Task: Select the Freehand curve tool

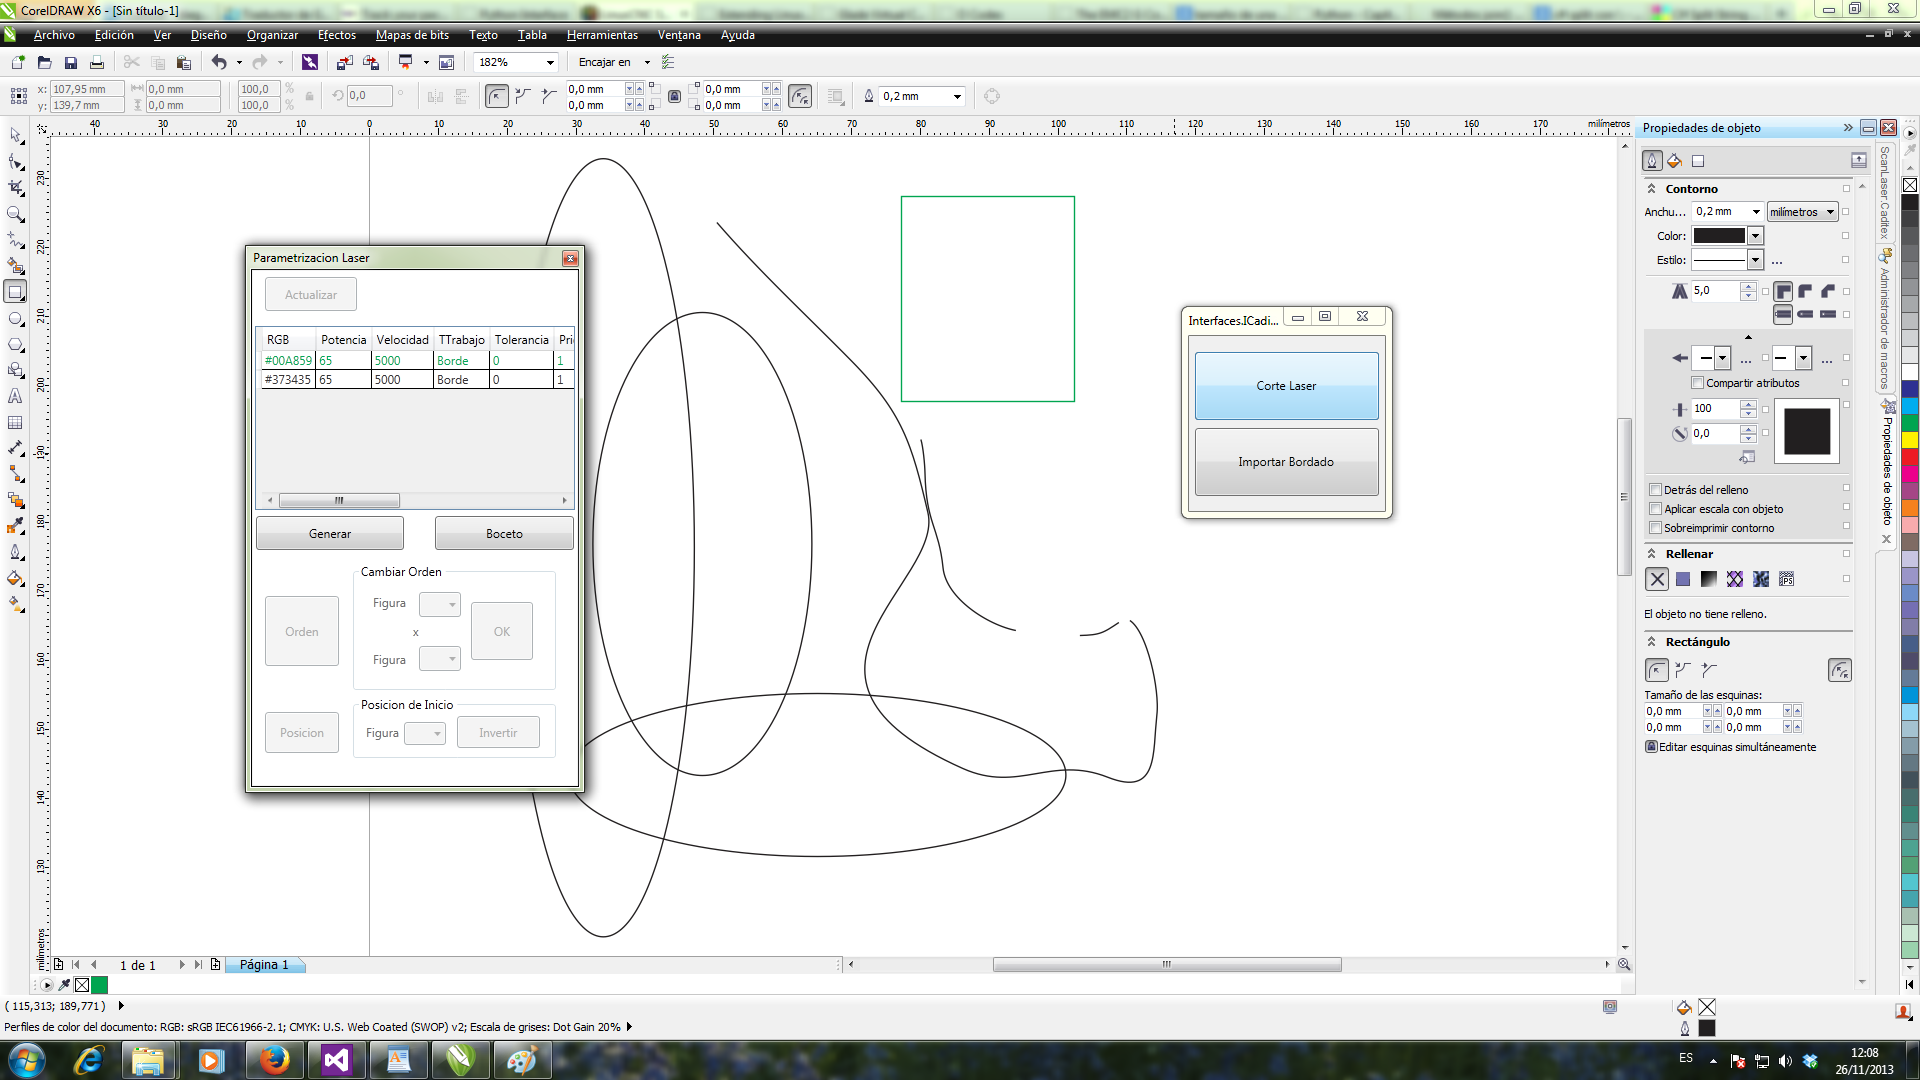Action: (16, 239)
